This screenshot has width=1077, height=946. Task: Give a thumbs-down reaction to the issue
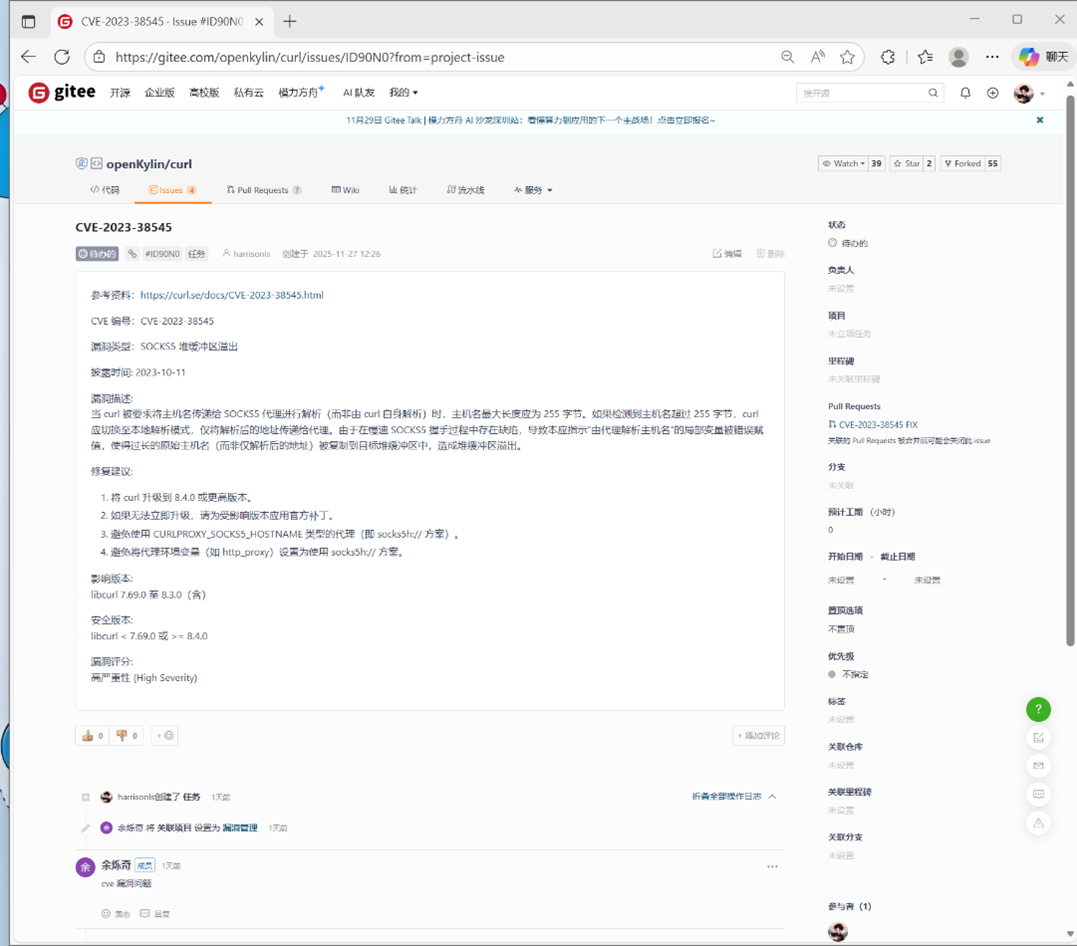pos(124,735)
